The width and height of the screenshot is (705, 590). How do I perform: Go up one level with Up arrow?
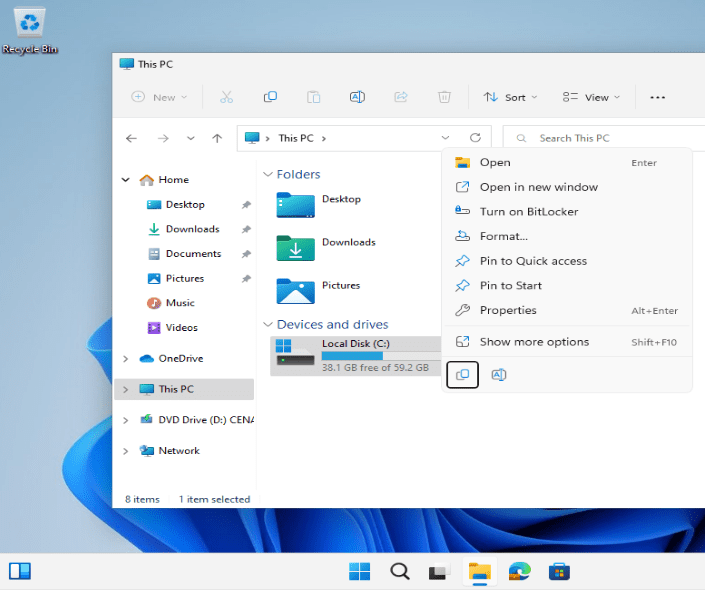217,138
